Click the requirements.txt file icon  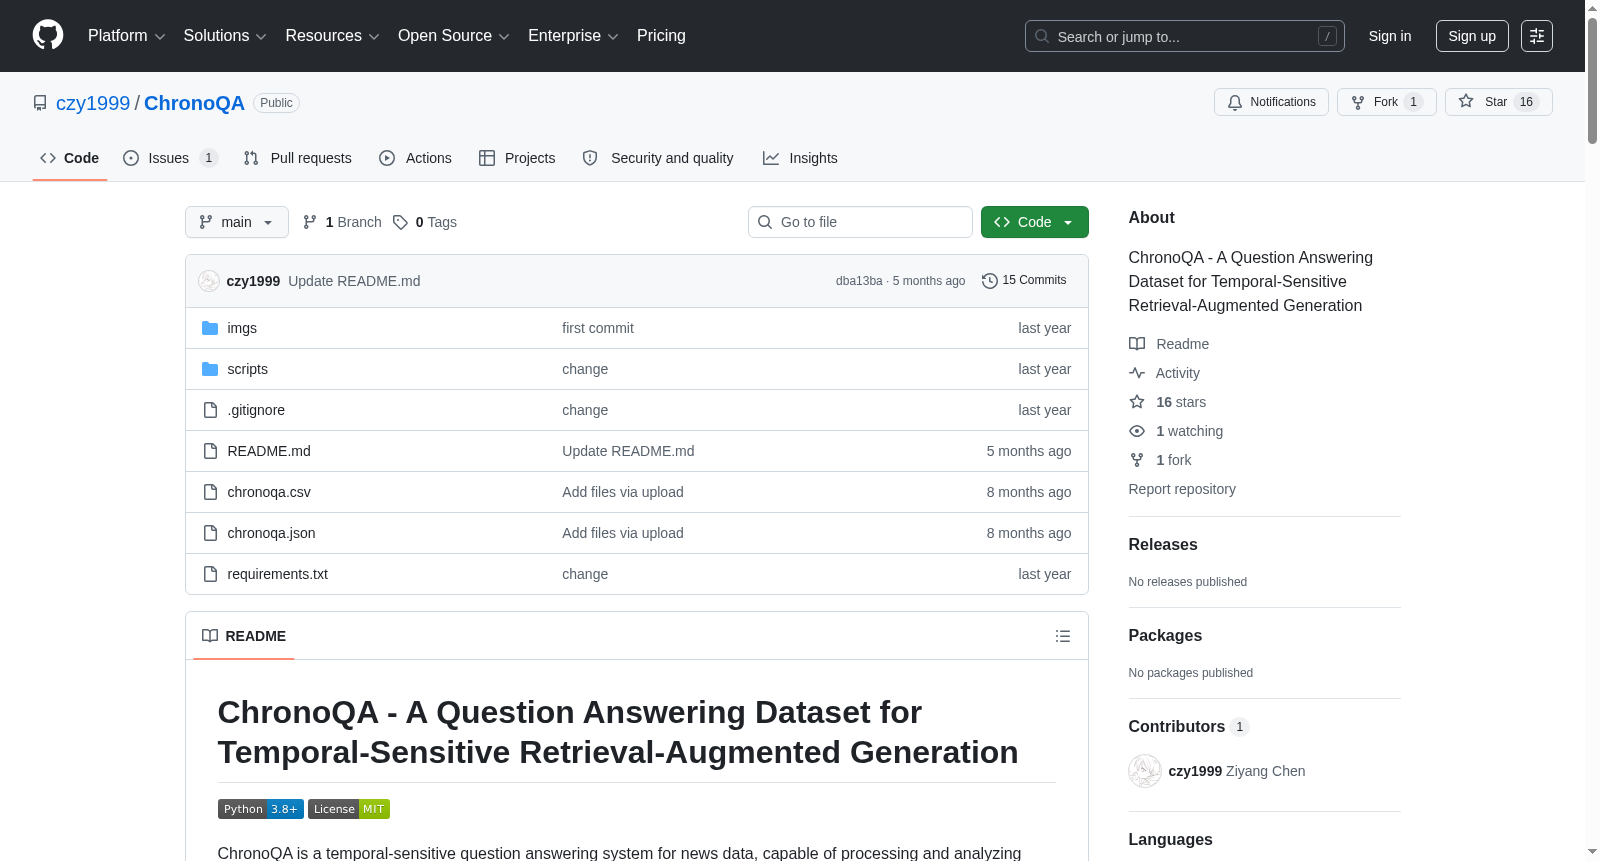[x=210, y=574]
